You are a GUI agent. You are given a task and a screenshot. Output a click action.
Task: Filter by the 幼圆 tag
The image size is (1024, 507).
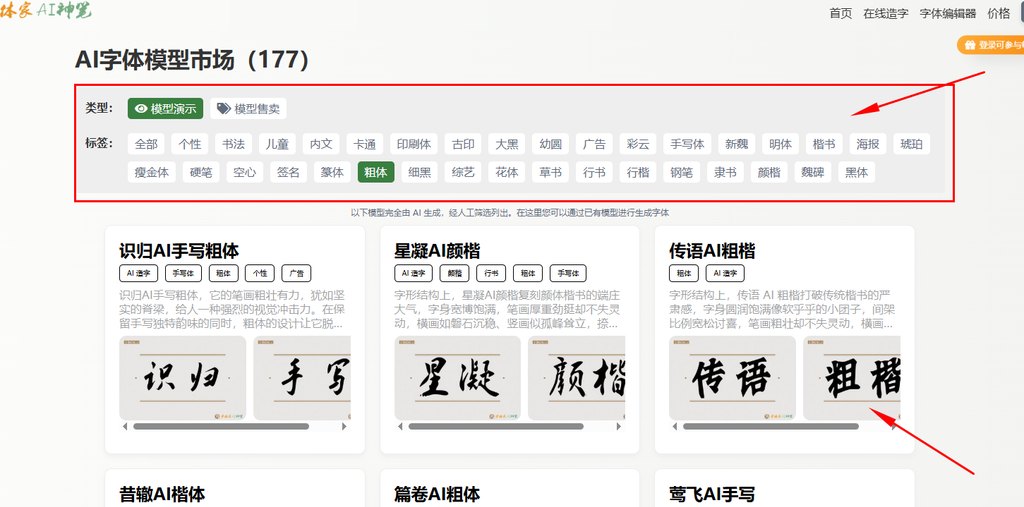551,144
